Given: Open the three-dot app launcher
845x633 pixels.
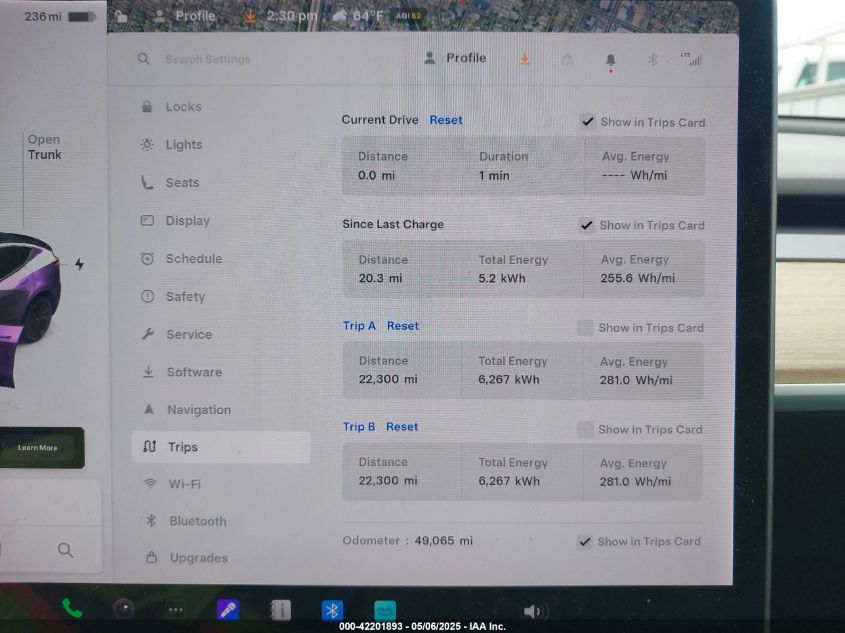Looking at the screenshot, I should (175, 609).
